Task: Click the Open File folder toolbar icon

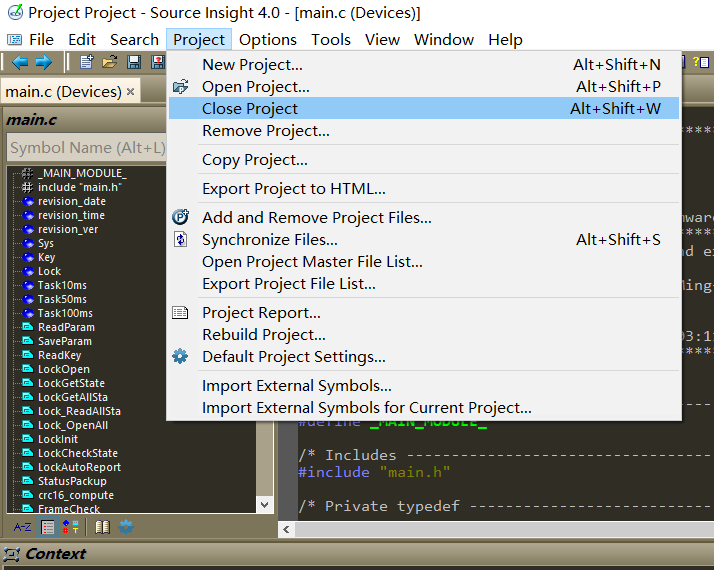Action: [110, 61]
